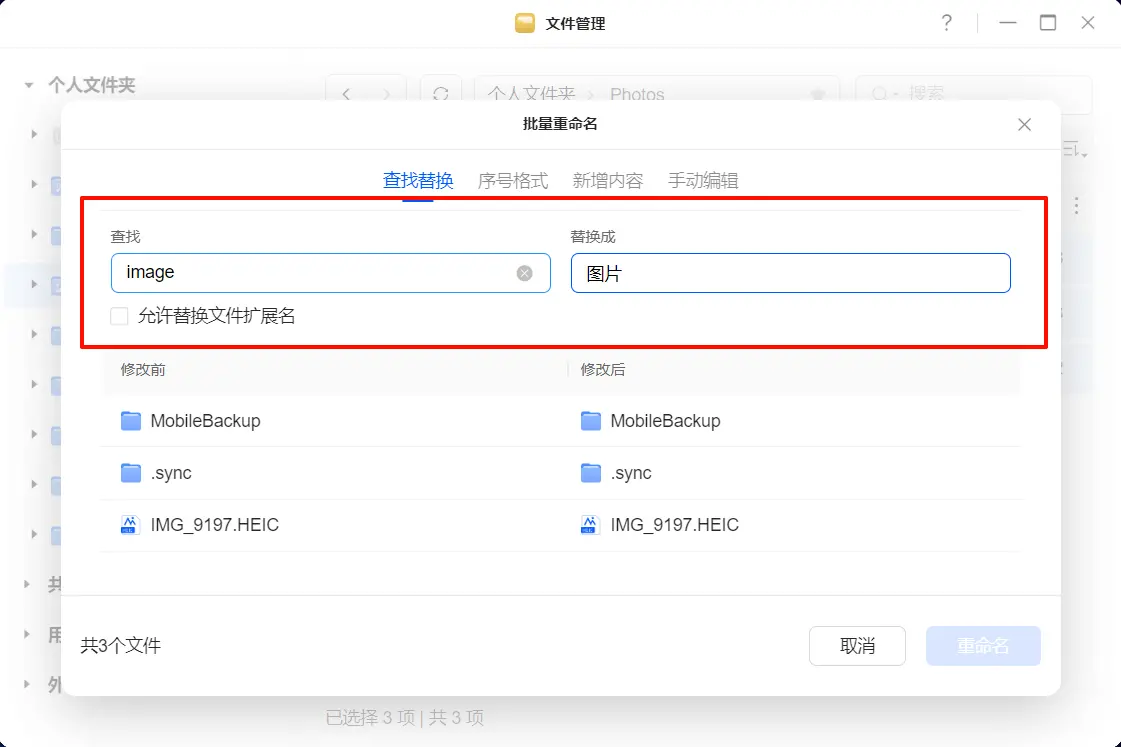Focus the 替换成 input field
Viewport: 1121px width, 747px height.
[x=790, y=273]
